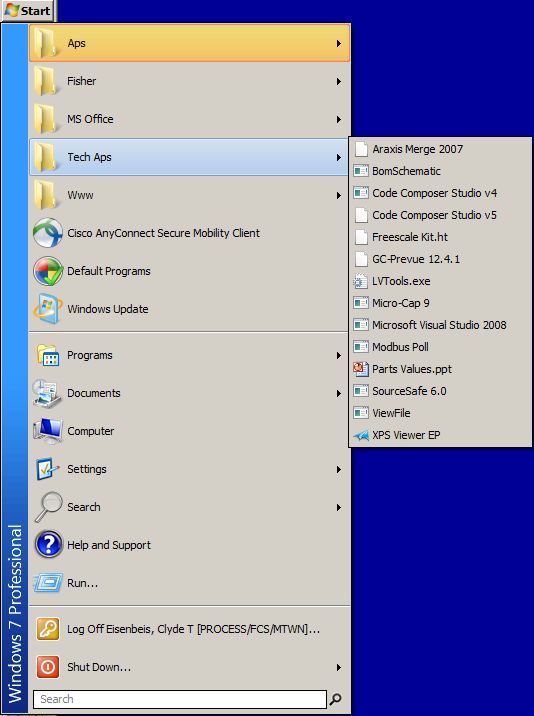This screenshot has height=716, width=534.
Task: Launch Windows Update via its icon
Action: click(x=48, y=309)
